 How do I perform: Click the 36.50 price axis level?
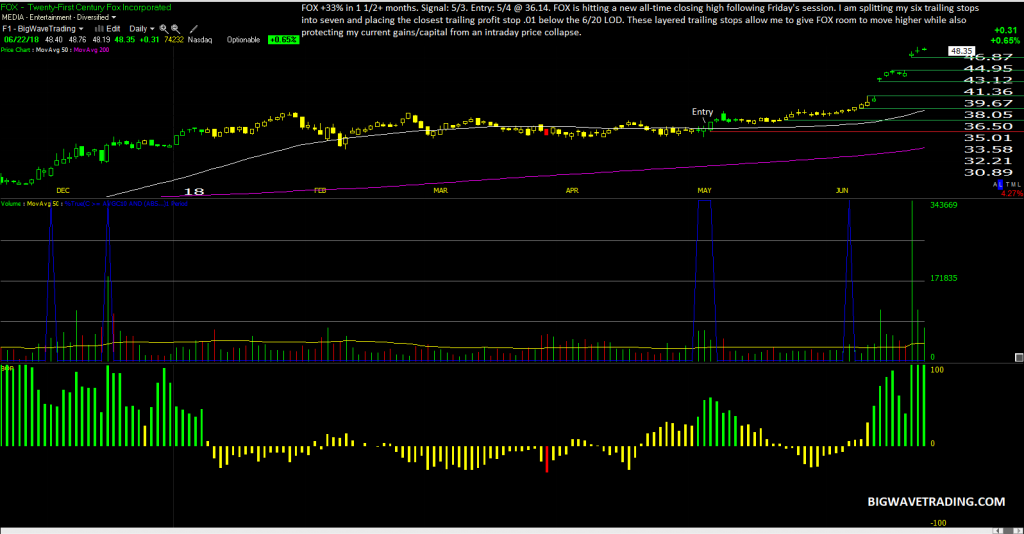(x=988, y=127)
